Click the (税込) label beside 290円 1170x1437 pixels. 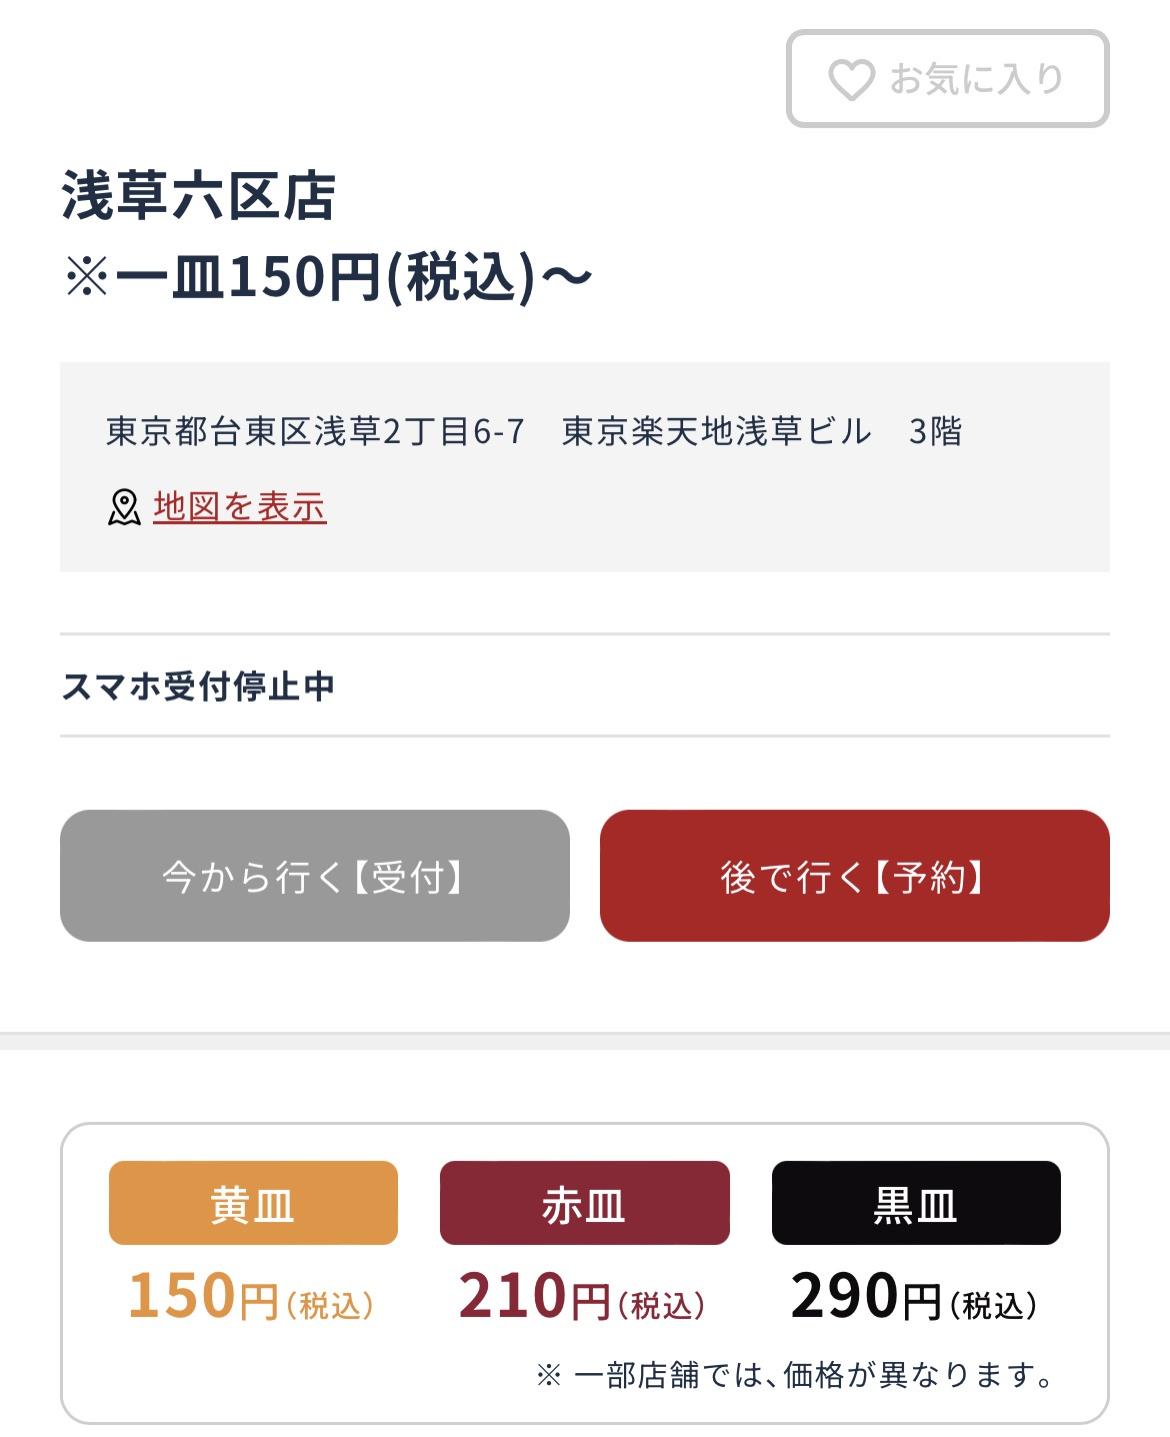994,1305
